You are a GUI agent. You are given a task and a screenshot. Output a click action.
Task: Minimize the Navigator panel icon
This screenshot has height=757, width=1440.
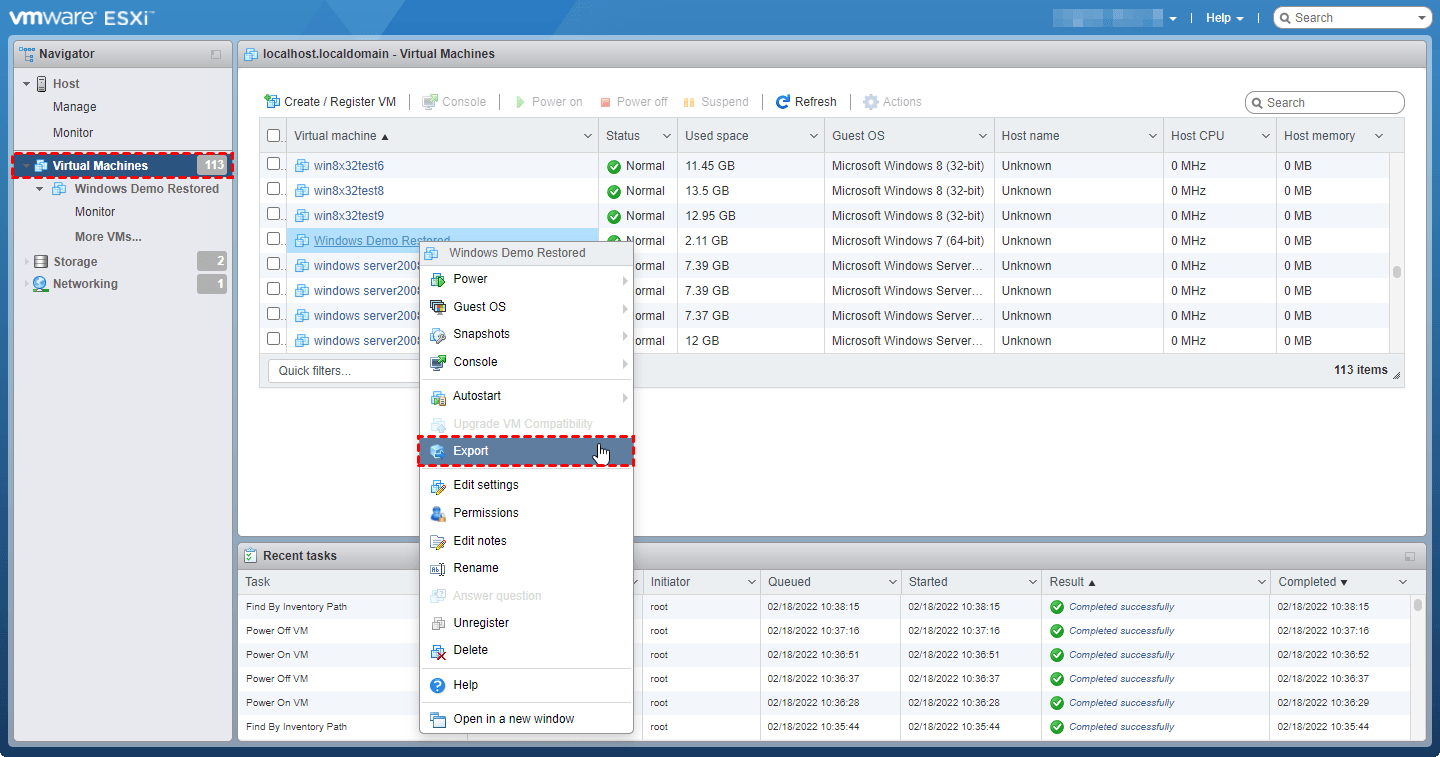pos(216,54)
